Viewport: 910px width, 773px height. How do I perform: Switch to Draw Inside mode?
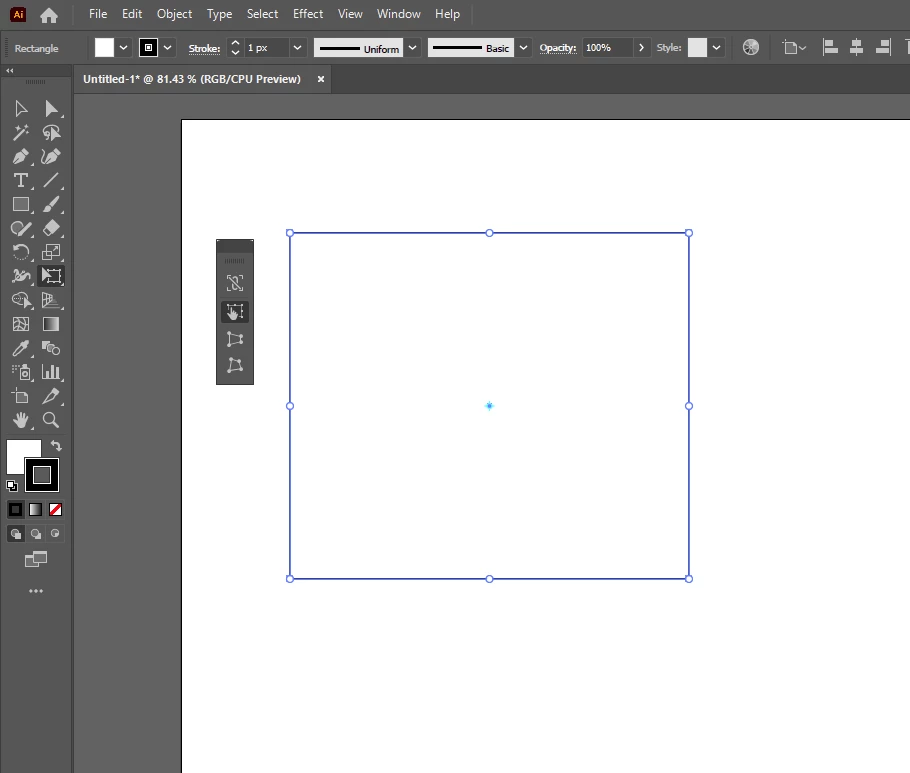click(x=55, y=533)
